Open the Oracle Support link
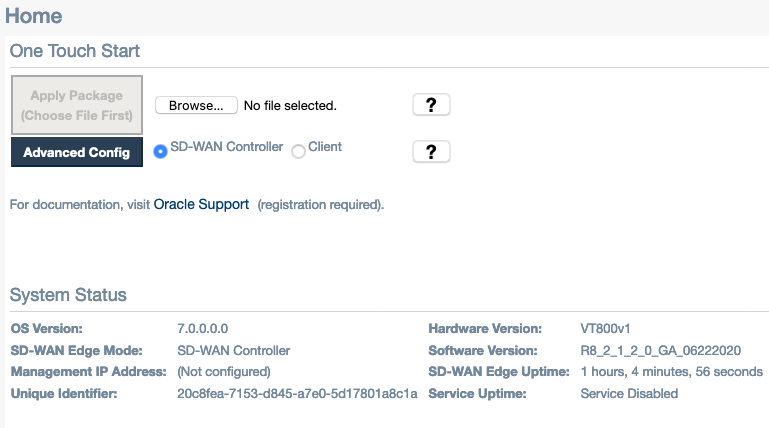Screen dimensions: 769x428 [201, 204]
